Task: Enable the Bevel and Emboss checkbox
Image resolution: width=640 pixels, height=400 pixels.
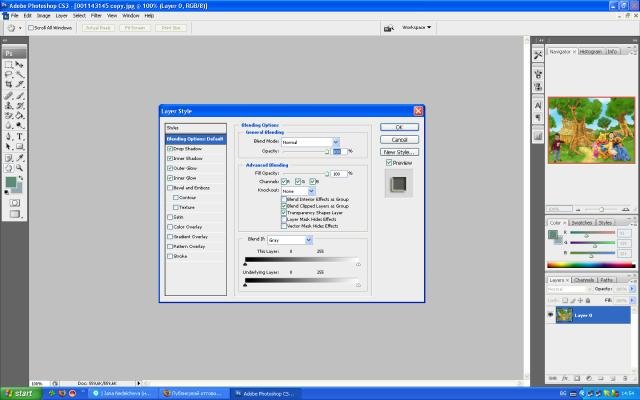Action: coord(171,188)
